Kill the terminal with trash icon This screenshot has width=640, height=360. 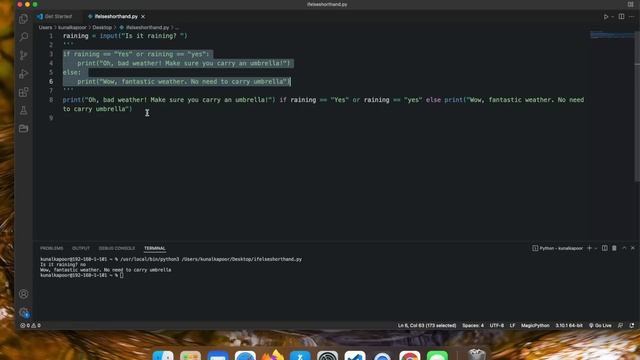pyautogui.click(x=614, y=248)
